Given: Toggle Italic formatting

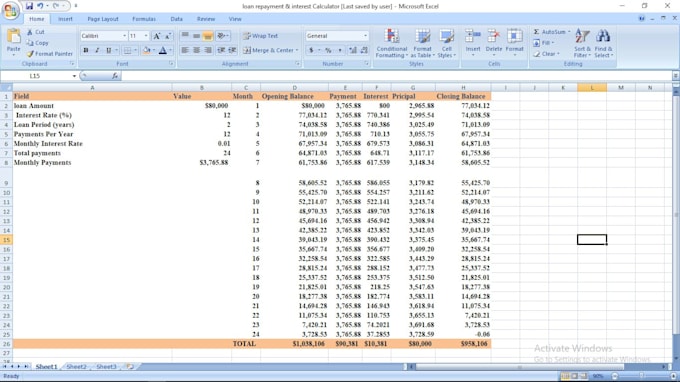Looking at the screenshot, I should tap(97, 50).
